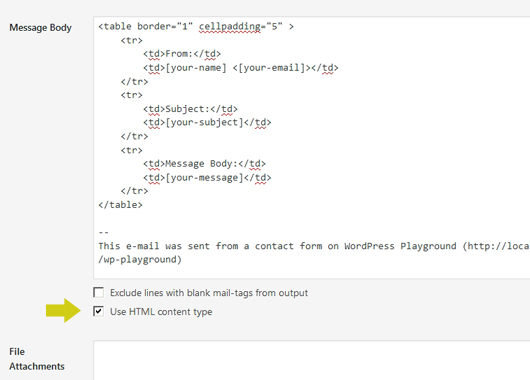Click the 'Exclude lines with blank mail-tags' label
Screen dimensions: 530x380
[x=209, y=293]
